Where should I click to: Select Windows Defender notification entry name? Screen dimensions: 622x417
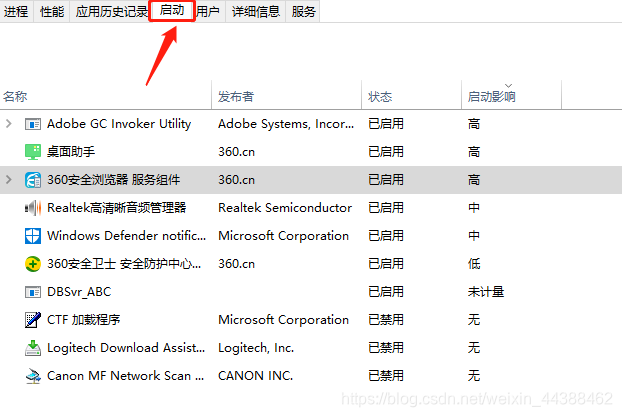[127, 236]
